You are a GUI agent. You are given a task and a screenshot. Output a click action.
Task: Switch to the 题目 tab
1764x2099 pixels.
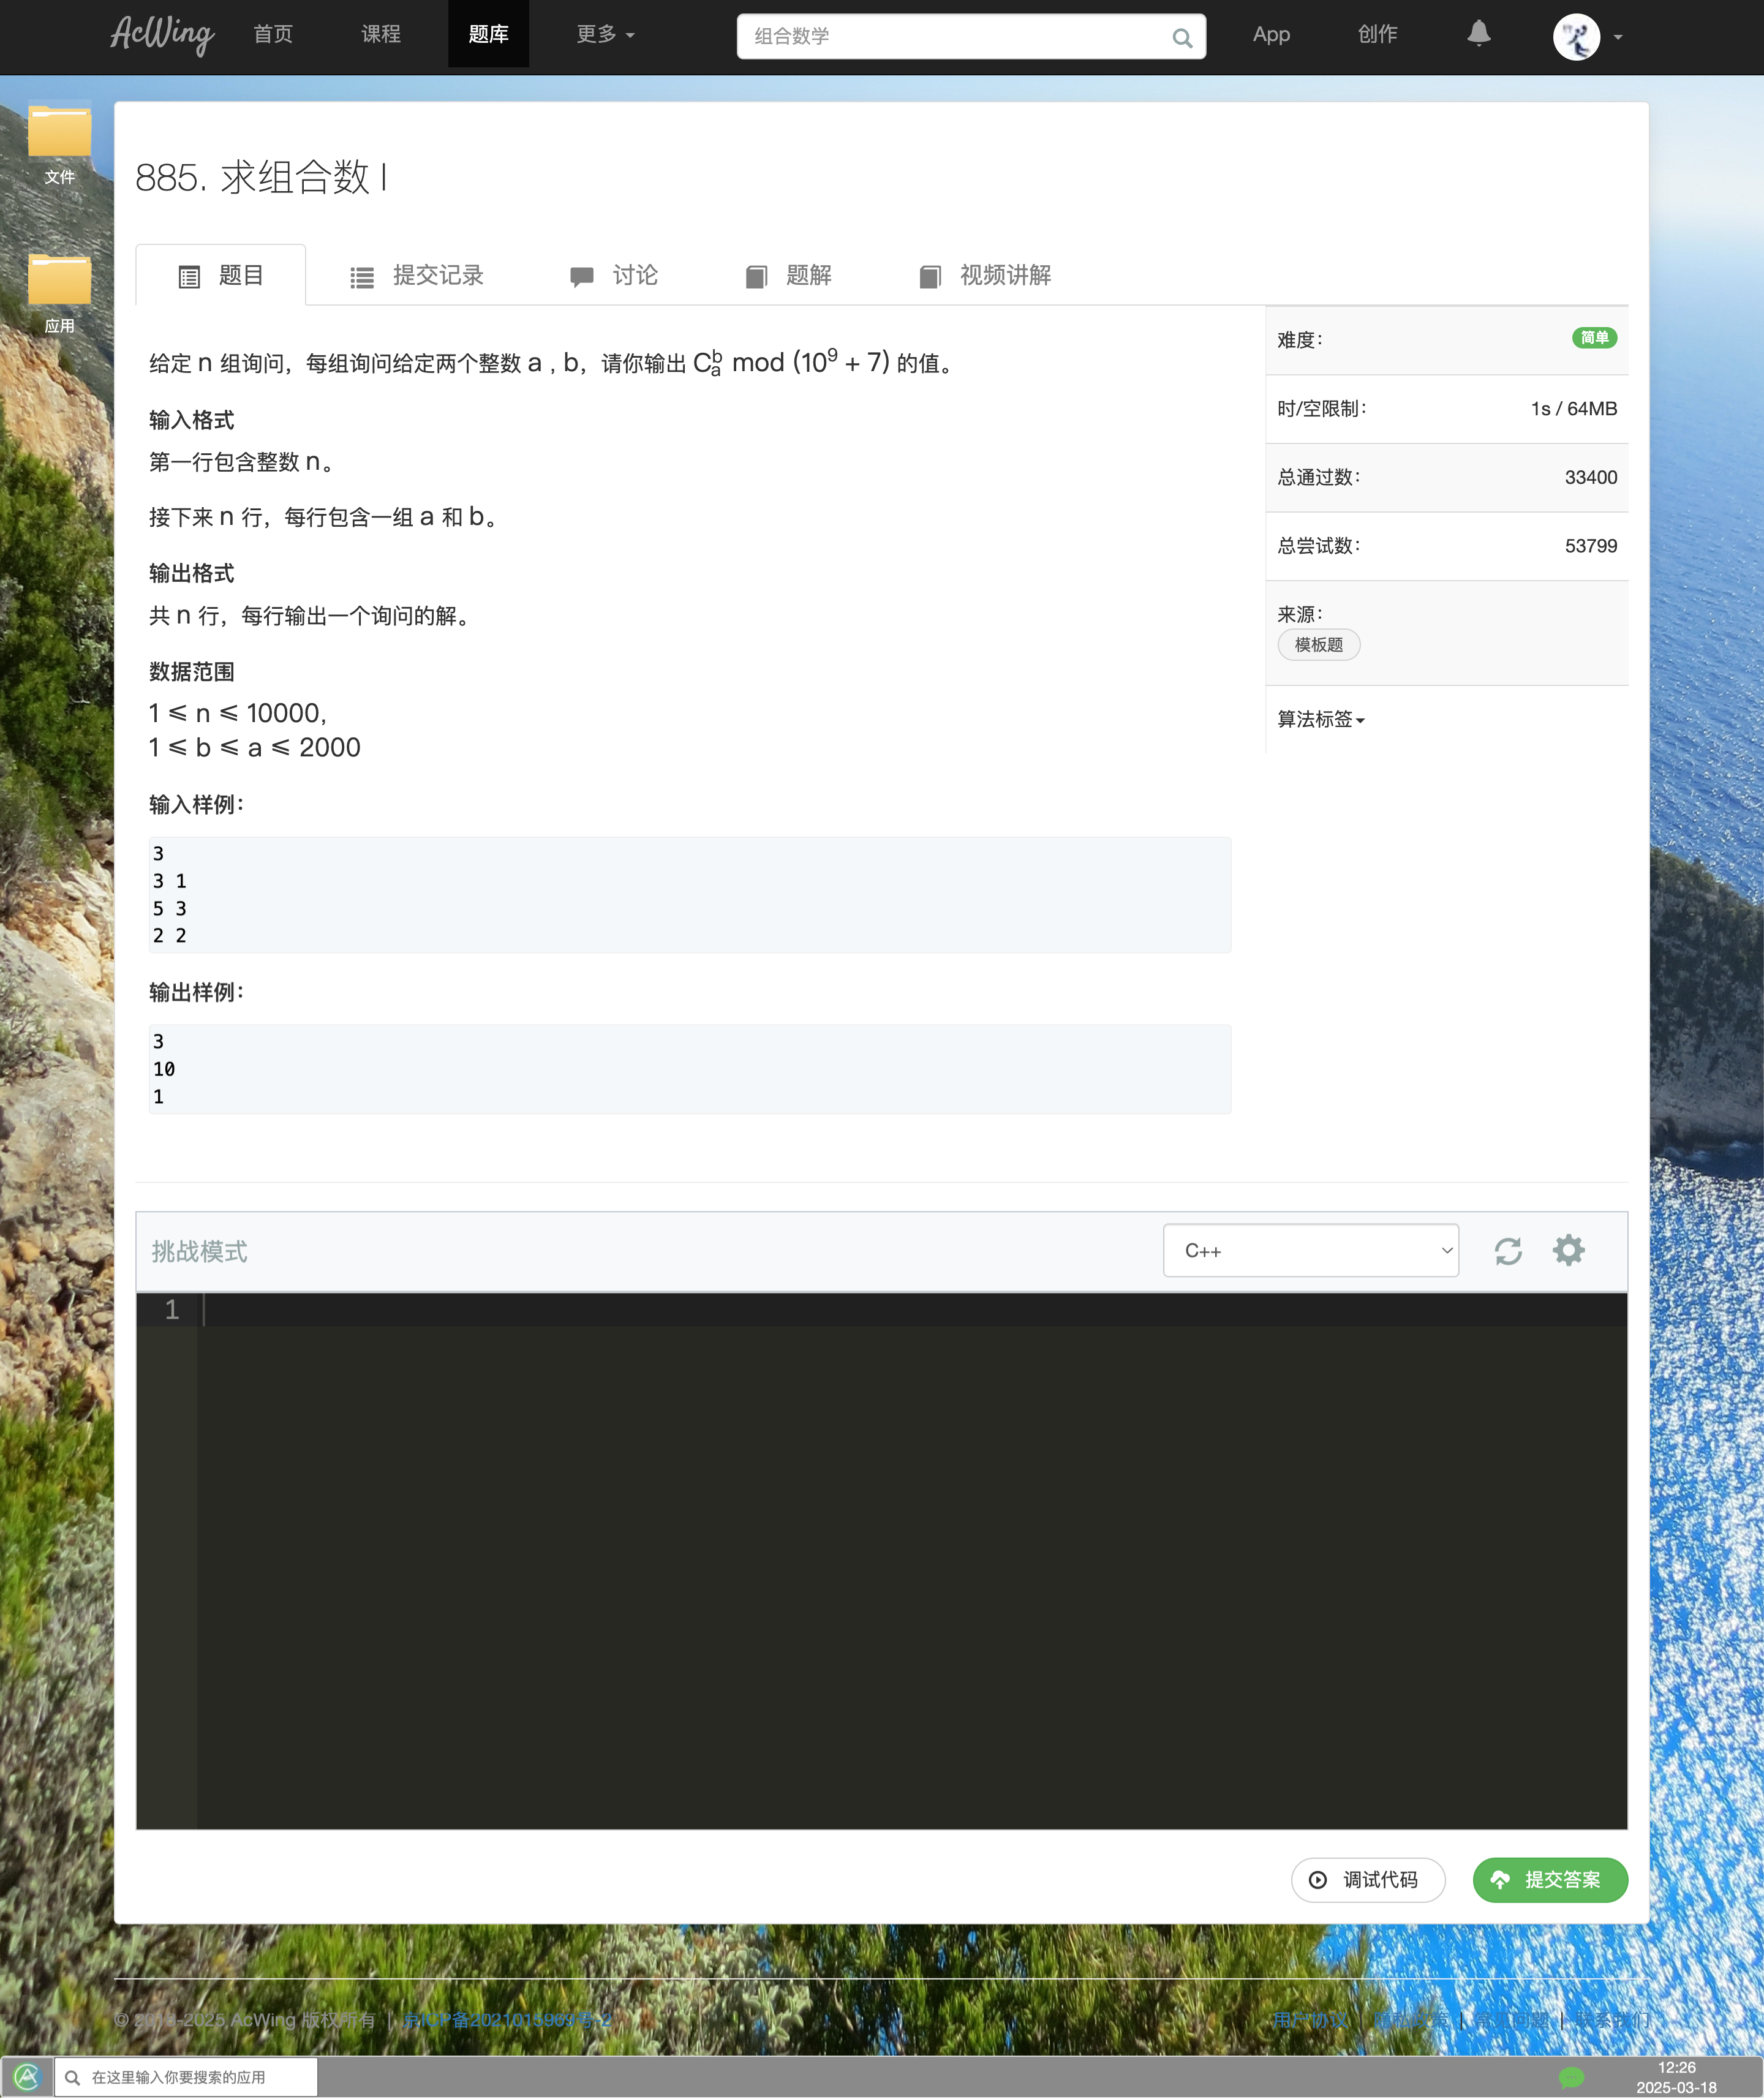[x=221, y=275]
